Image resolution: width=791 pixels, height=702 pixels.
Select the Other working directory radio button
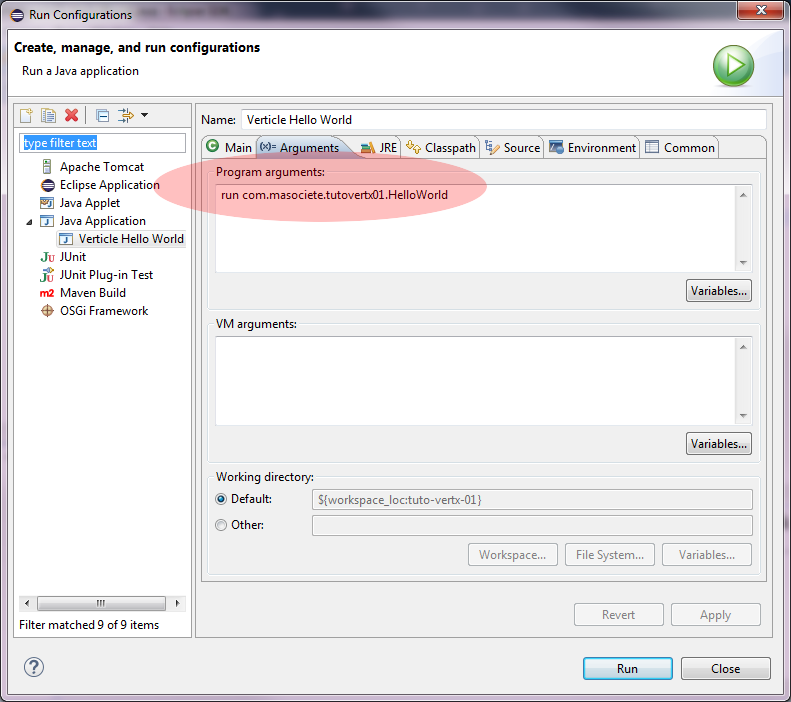221,525
